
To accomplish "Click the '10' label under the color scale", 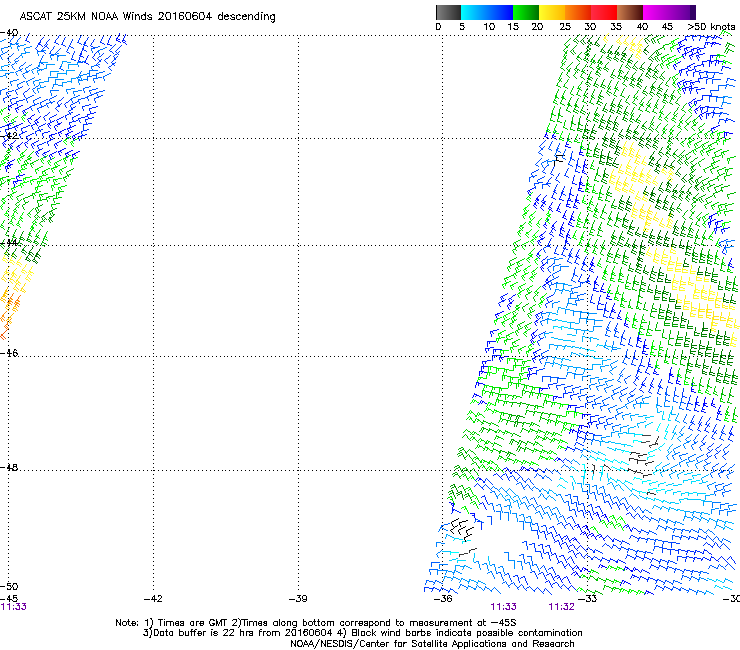I will pos(489,27).
